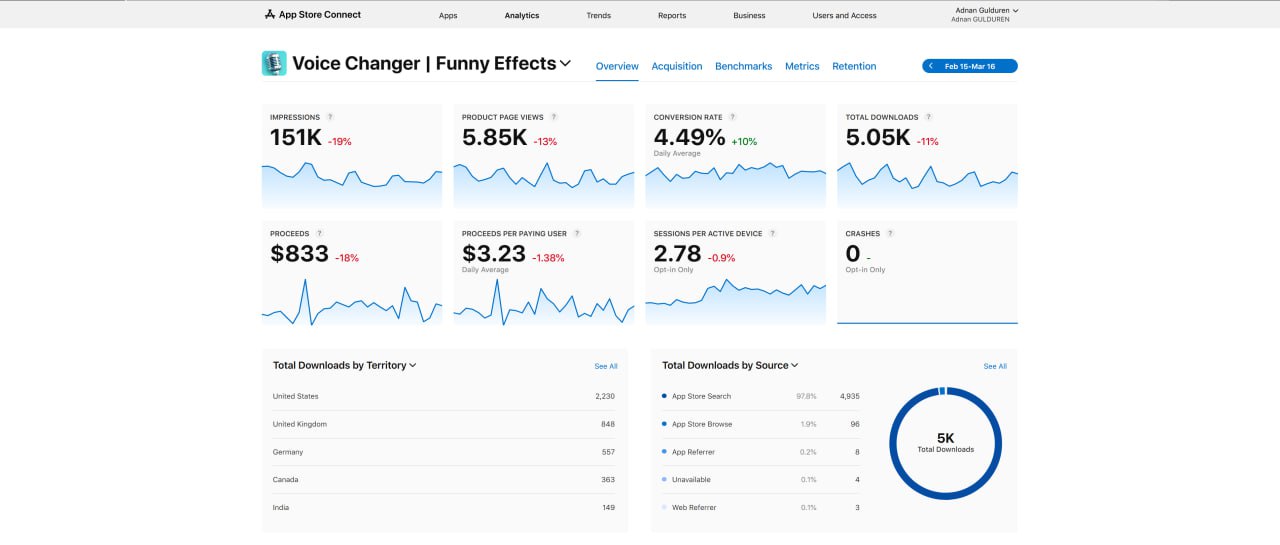Click the App Store Connect logo
The image size is (1280, 545).
tap(313, 15)
